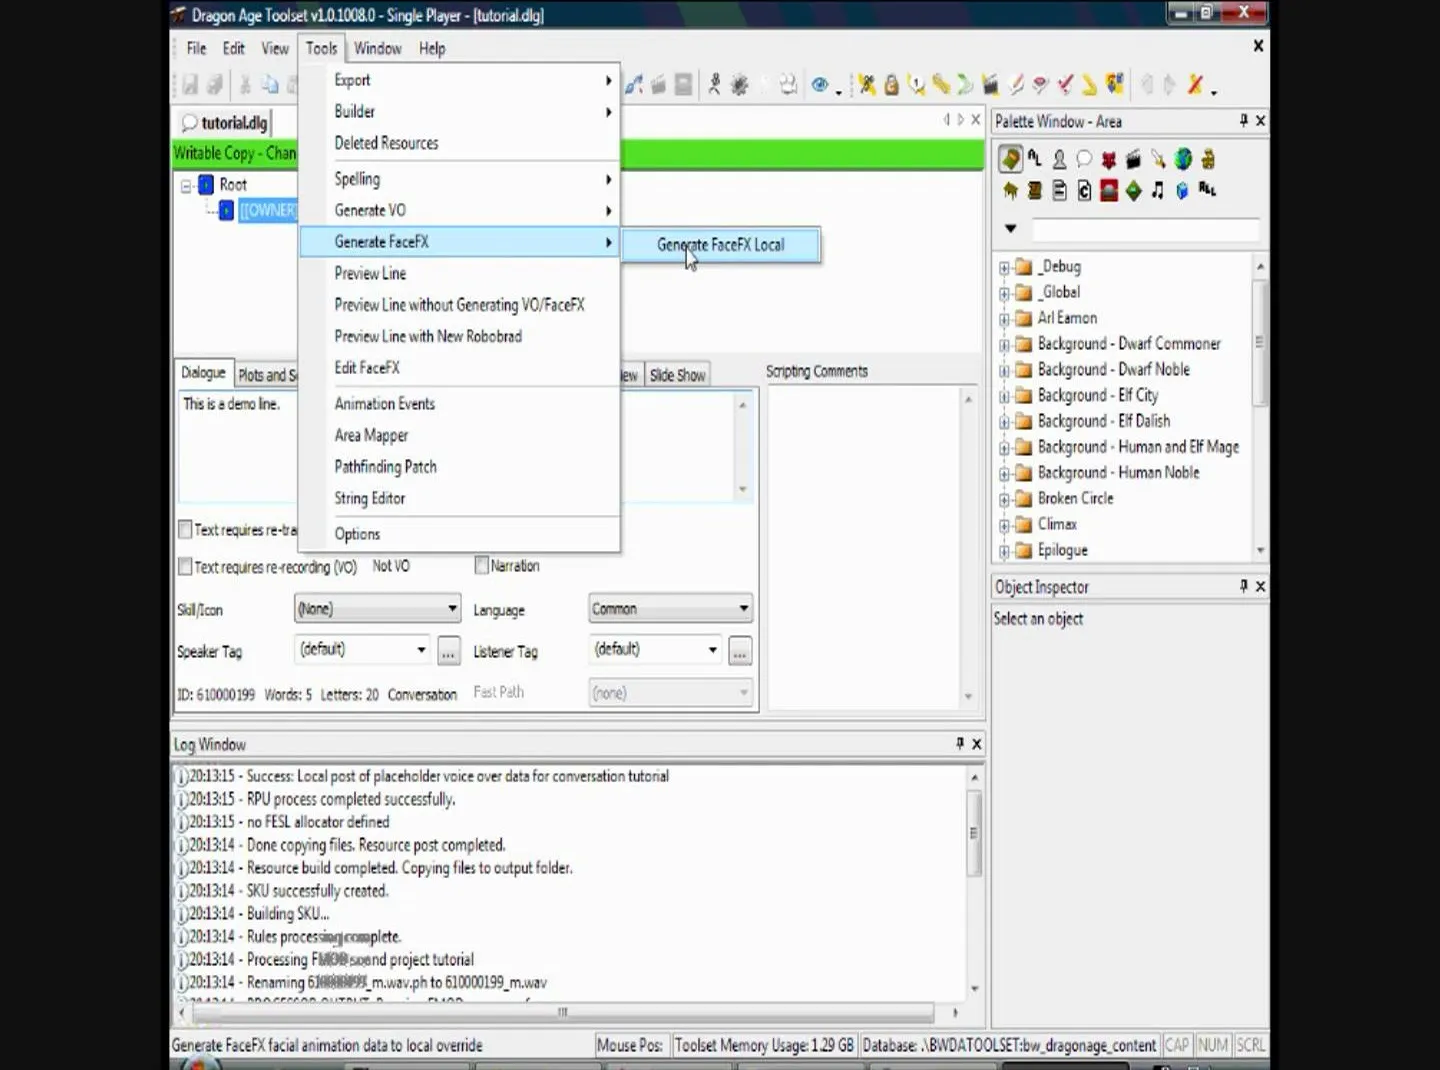
Task: Click the blue eye view toolbar icon
Action: pyautogui.click(x=820, y=85)
